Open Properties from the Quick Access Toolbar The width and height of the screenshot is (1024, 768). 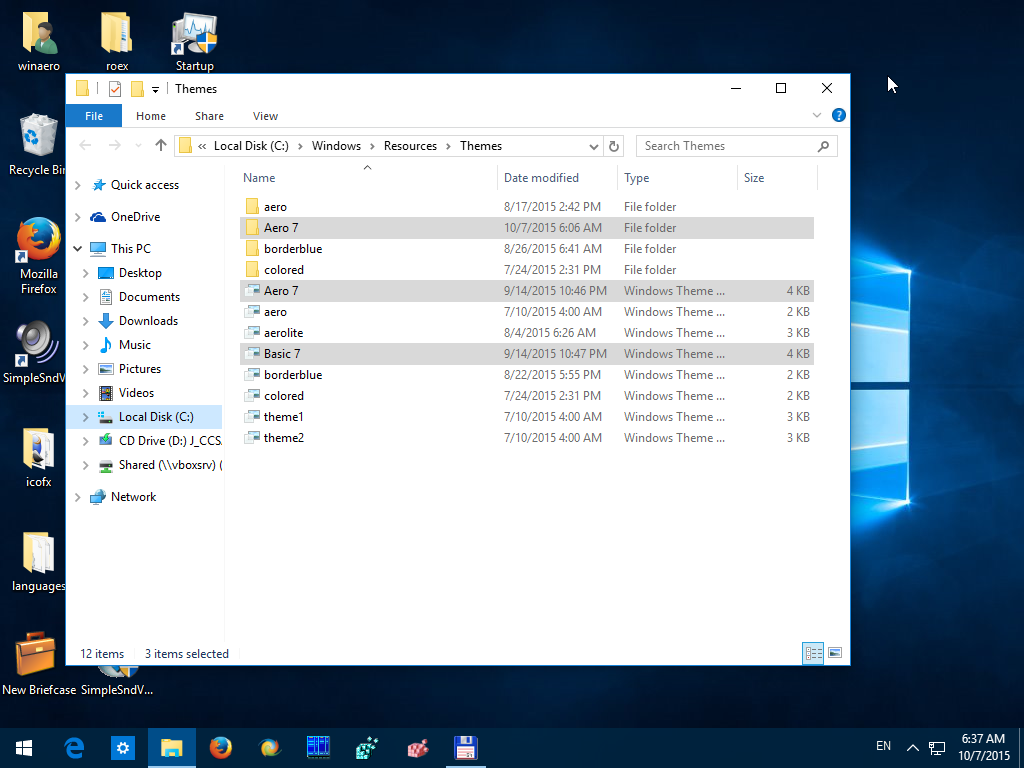pyautogui.click(x=113, y=88)
